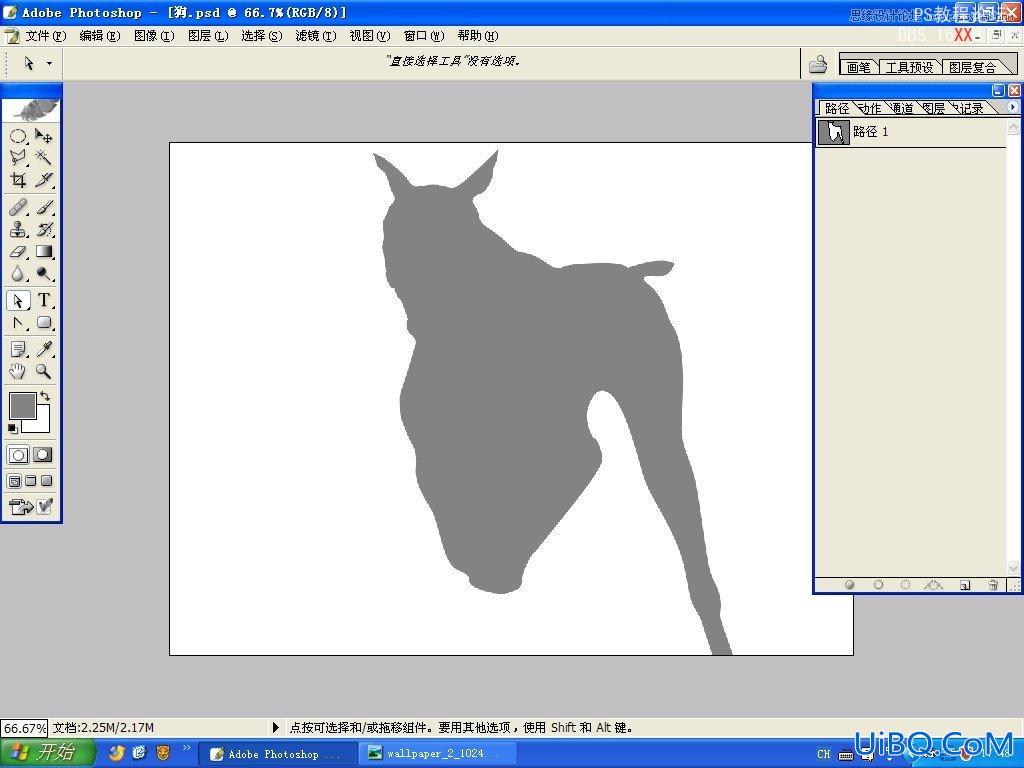Open the 文件 (File) menu
This screenshot has width=1024, height=768.
point(46,36)
